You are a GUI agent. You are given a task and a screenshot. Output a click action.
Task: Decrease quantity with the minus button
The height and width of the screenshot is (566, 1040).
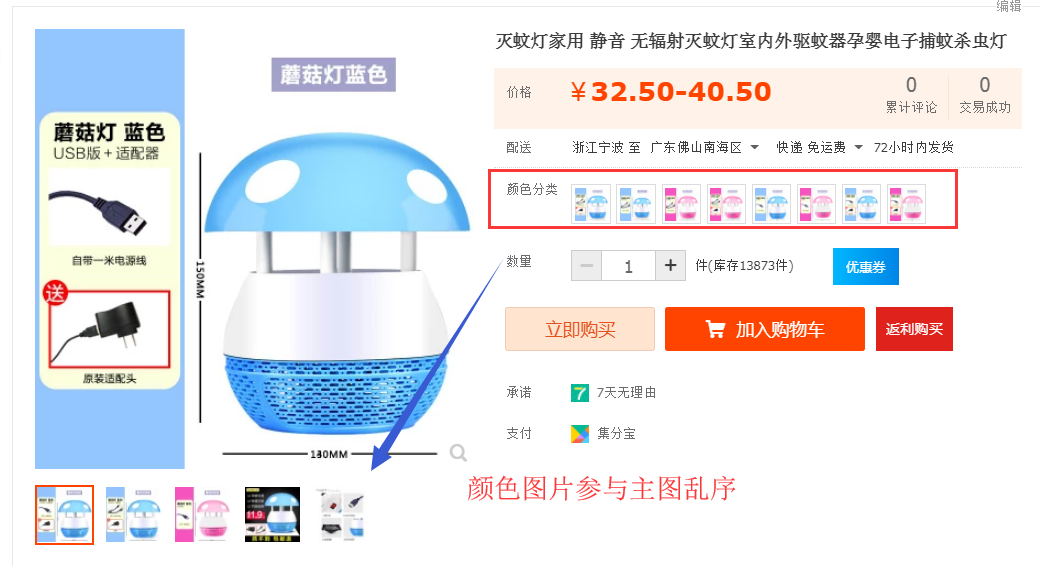(x=586, y=265)
